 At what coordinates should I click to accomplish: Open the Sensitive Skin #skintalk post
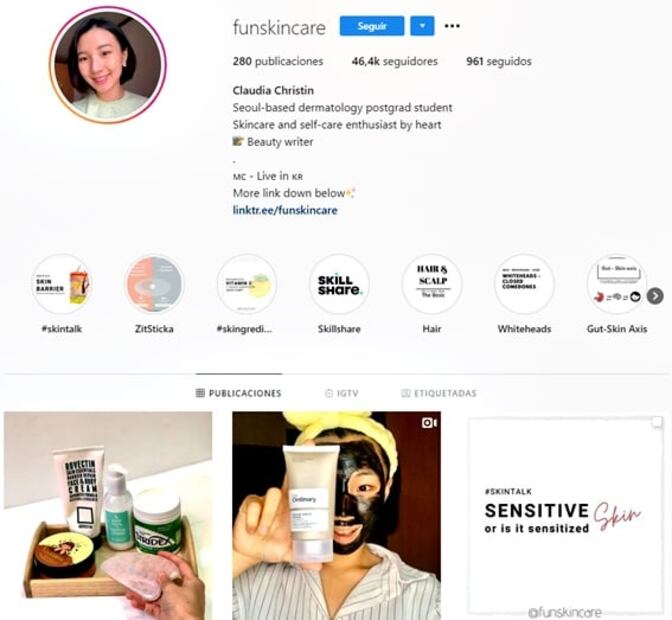point(566,515)
